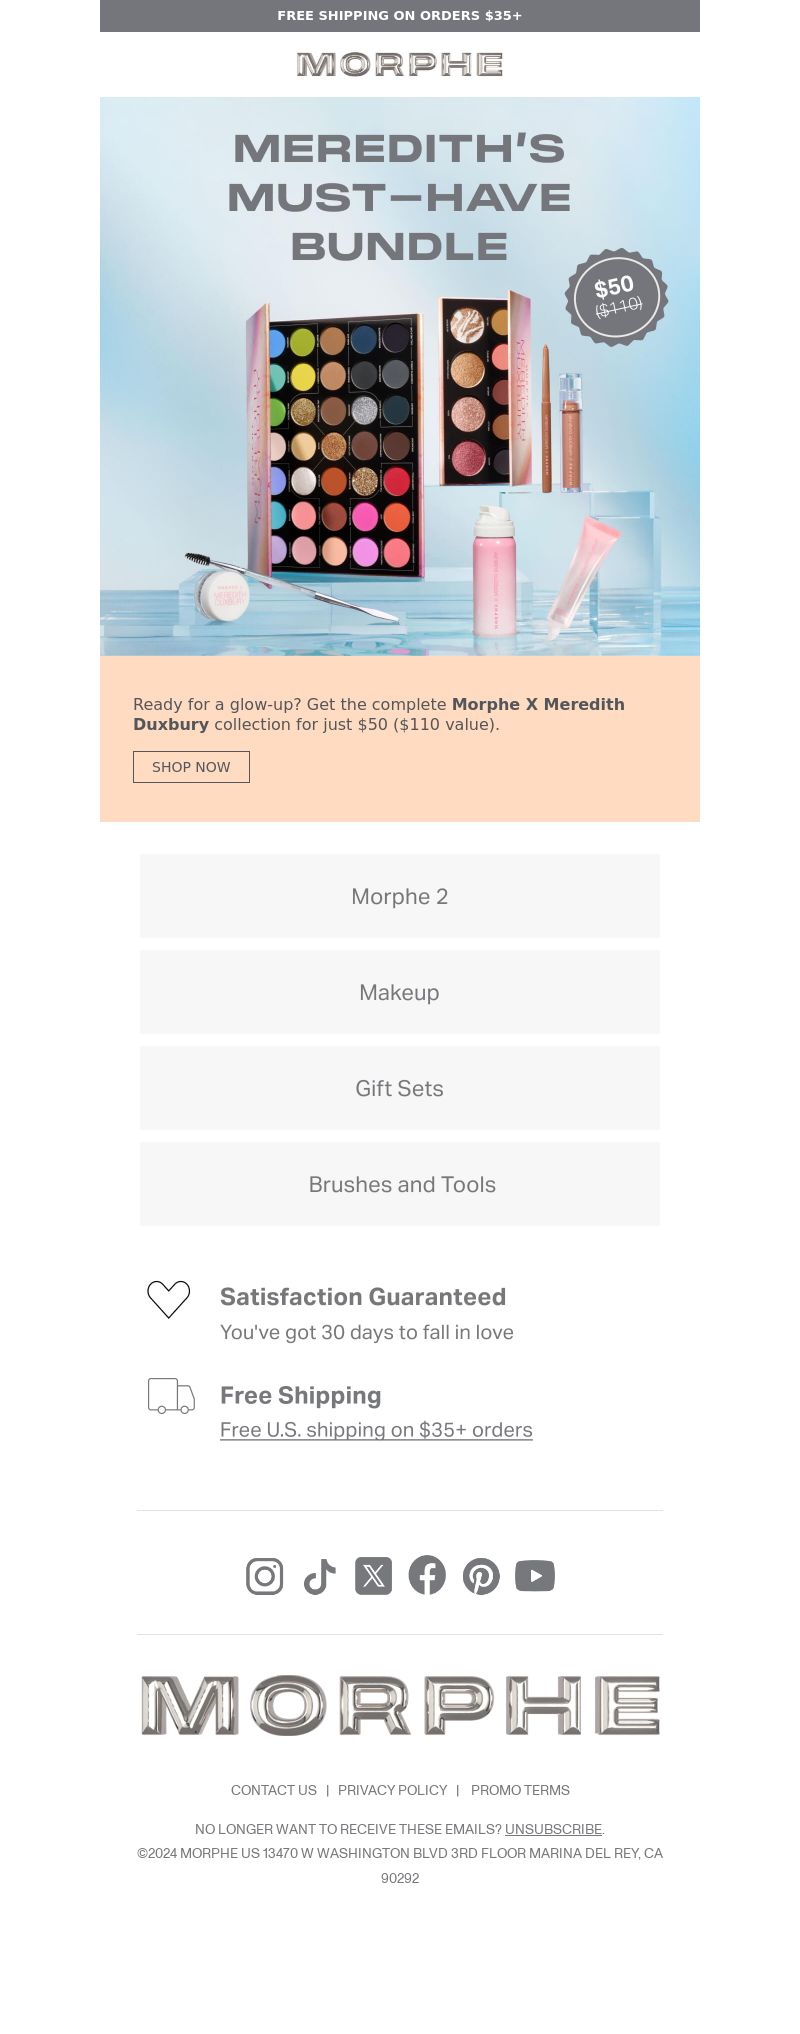The height and width of the screenshot is (2034, 800).
Task: Open the PROMO TERMS link
Action: (520, 1790)
